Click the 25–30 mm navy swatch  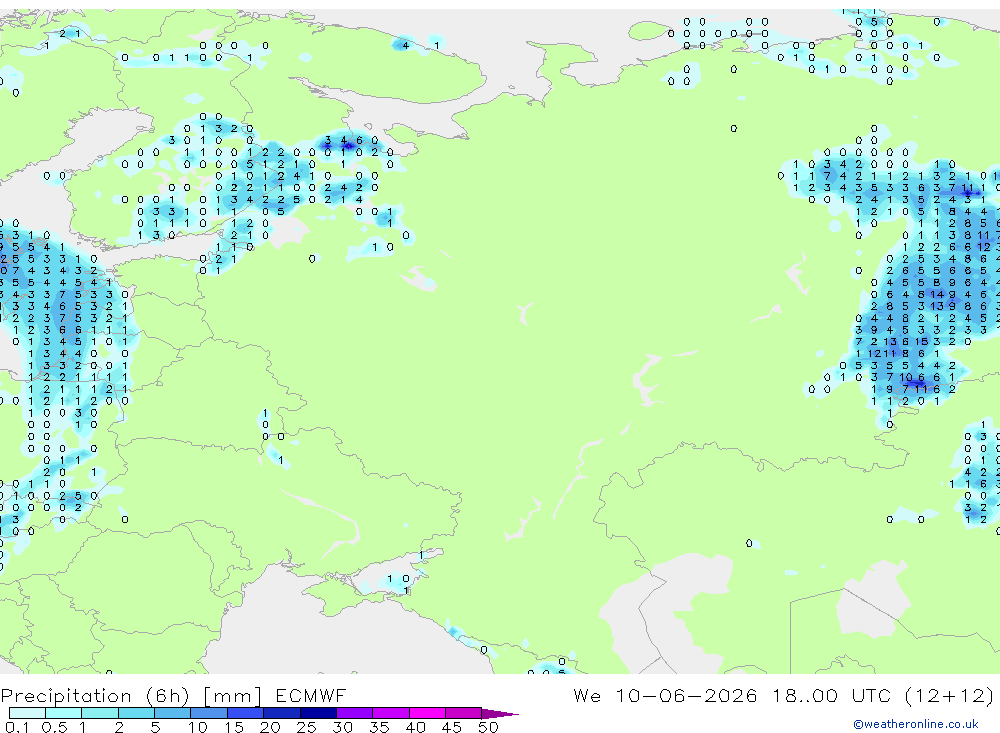(x=318, y=713)
